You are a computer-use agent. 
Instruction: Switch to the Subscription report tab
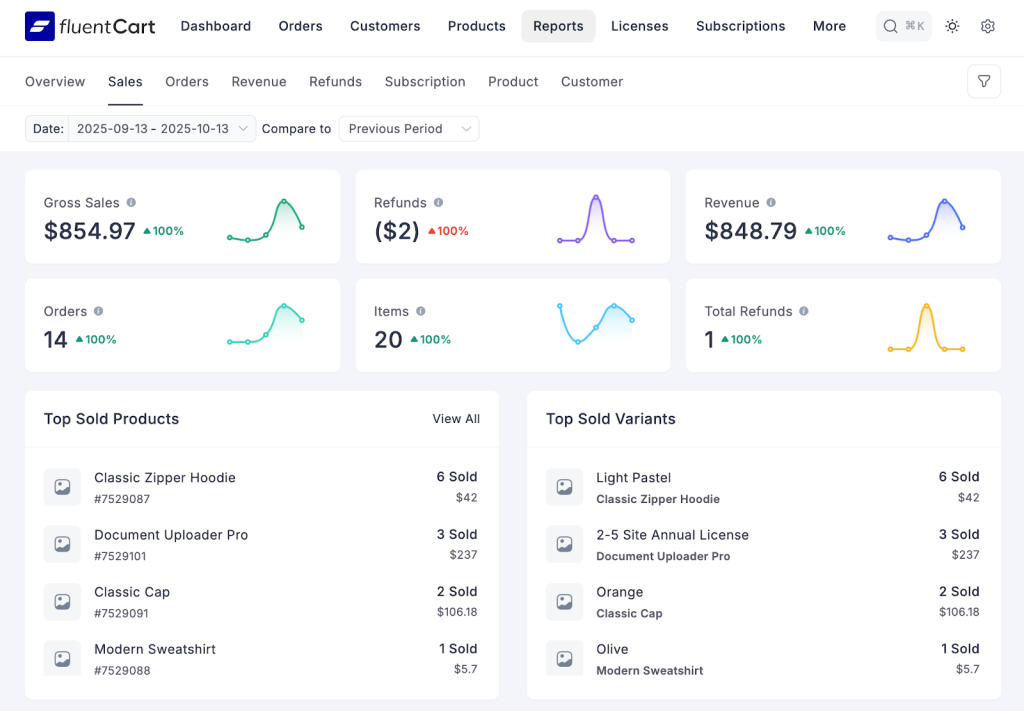(x=424, y=81)
